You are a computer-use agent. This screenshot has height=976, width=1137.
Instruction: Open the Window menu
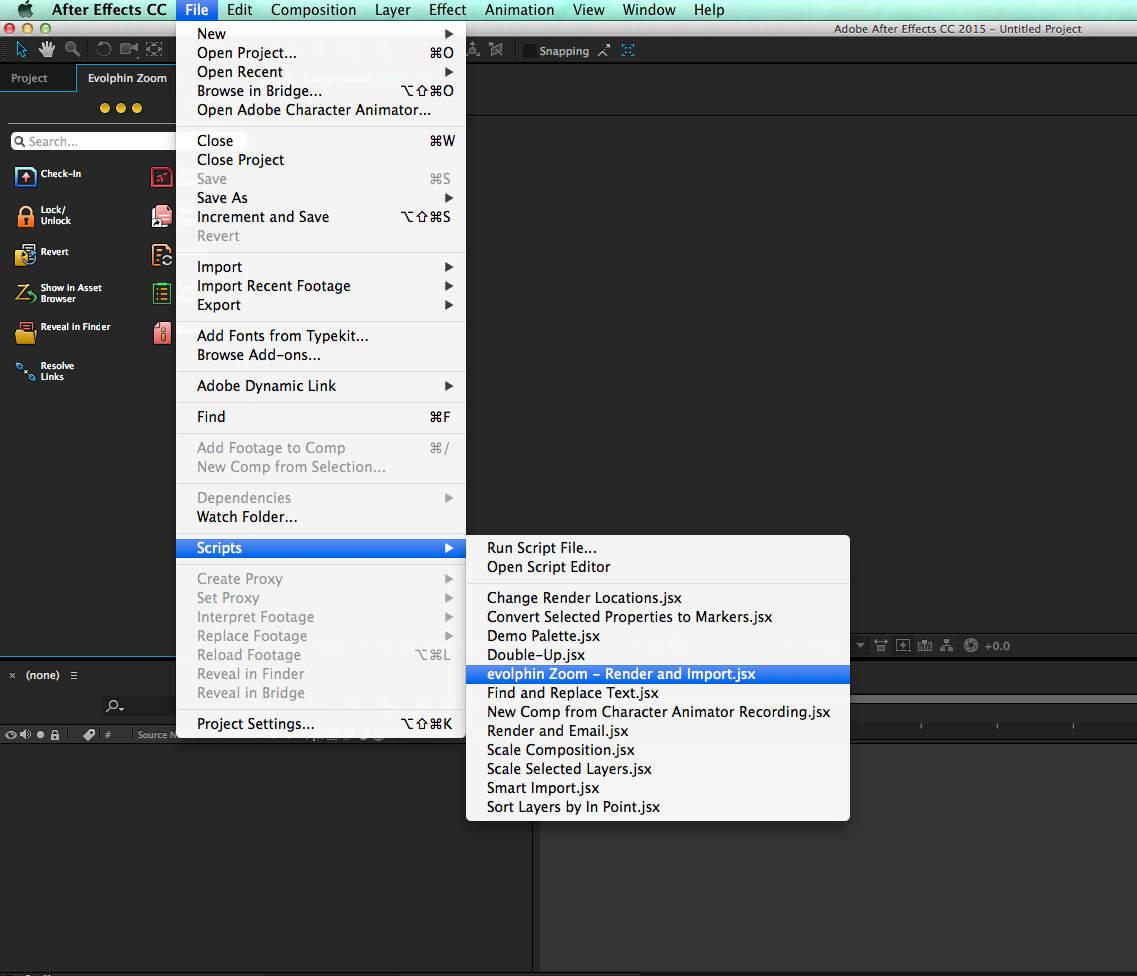(648, 10)
